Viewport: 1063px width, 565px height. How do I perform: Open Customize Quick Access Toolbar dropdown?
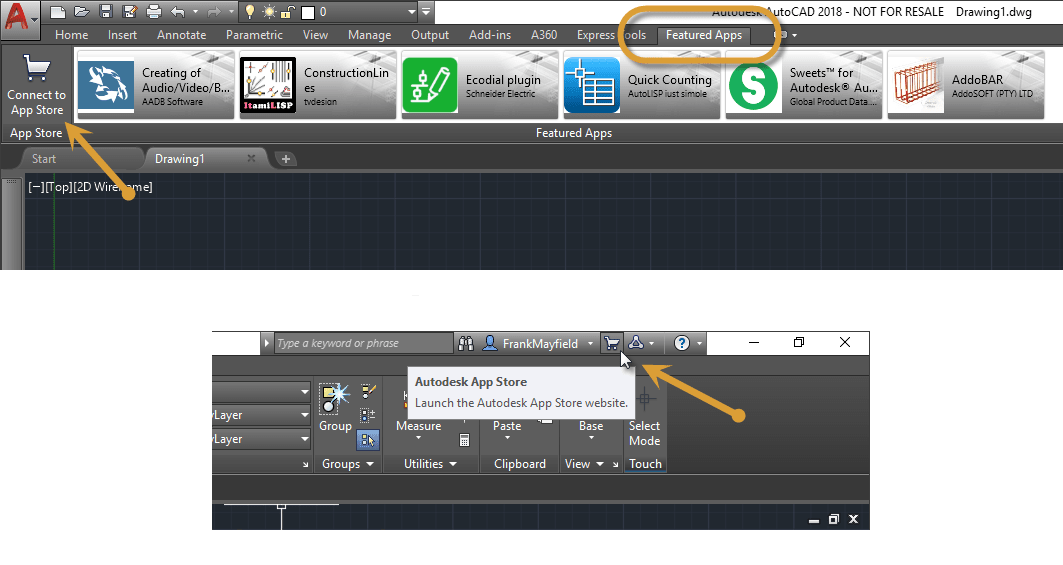click(x=426, y=12)
